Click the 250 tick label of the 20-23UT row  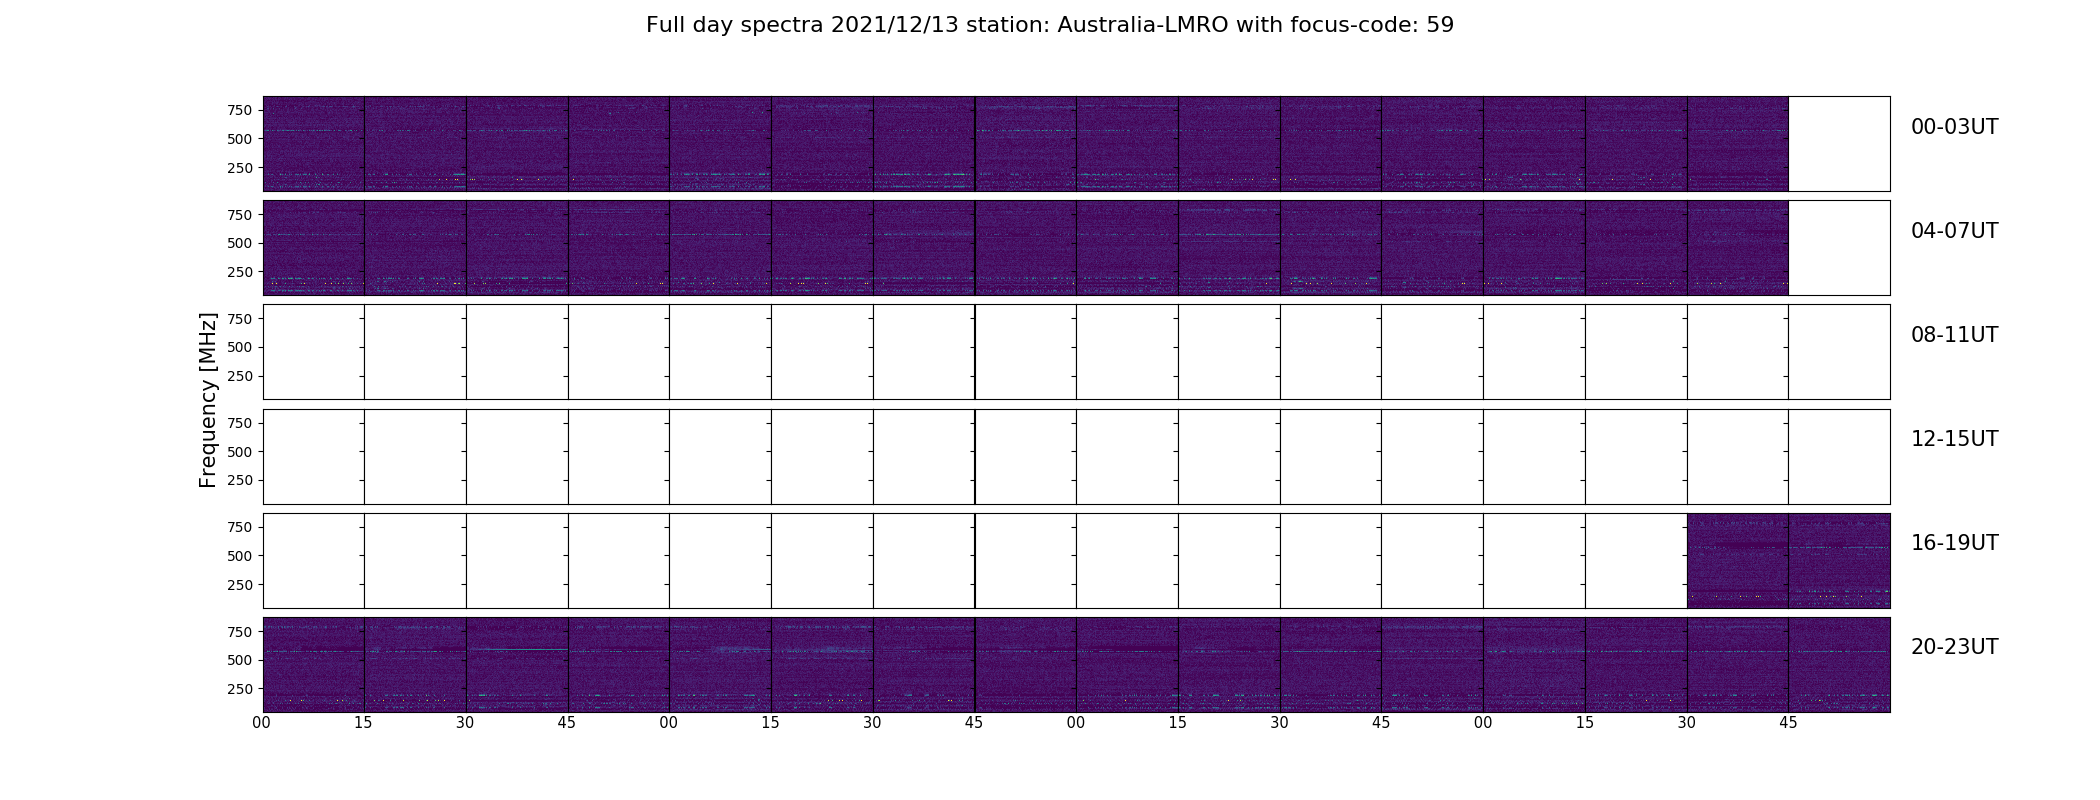pos(240,689)
